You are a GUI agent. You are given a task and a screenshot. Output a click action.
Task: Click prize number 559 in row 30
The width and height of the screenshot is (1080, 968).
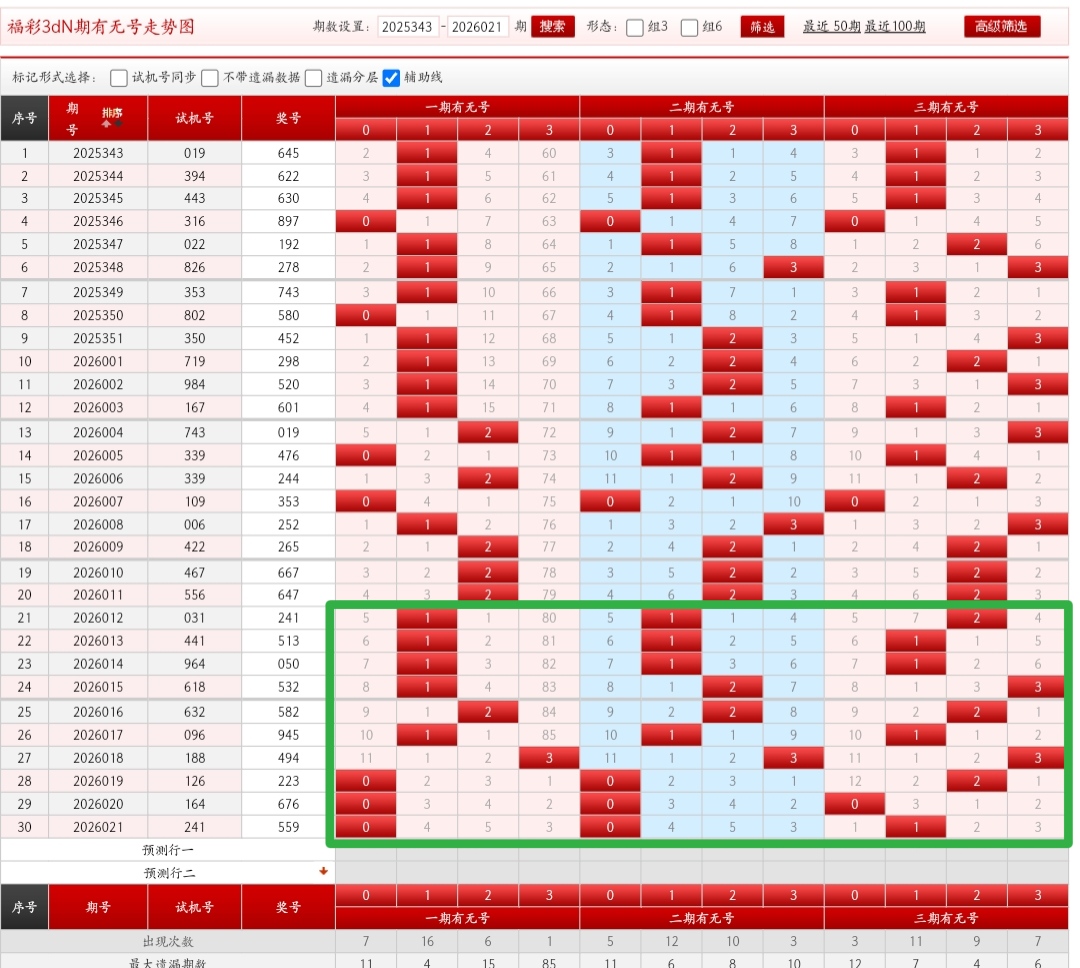[x=289, y=827]
